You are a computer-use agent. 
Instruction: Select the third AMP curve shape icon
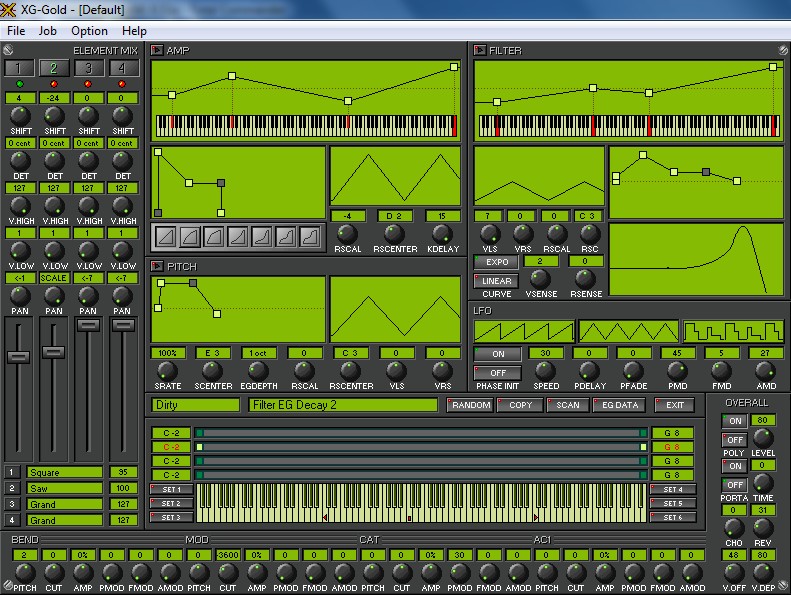pyautogui.click(x=214, y=237)
